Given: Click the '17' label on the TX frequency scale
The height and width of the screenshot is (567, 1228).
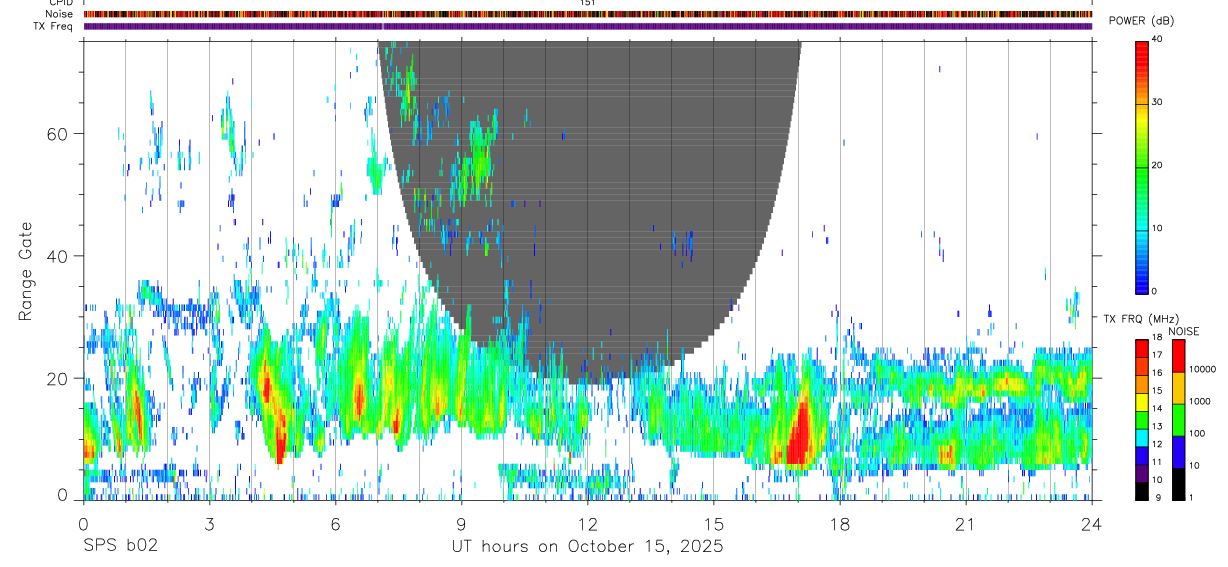Looking at the screenshot, I should (1157, 355).
